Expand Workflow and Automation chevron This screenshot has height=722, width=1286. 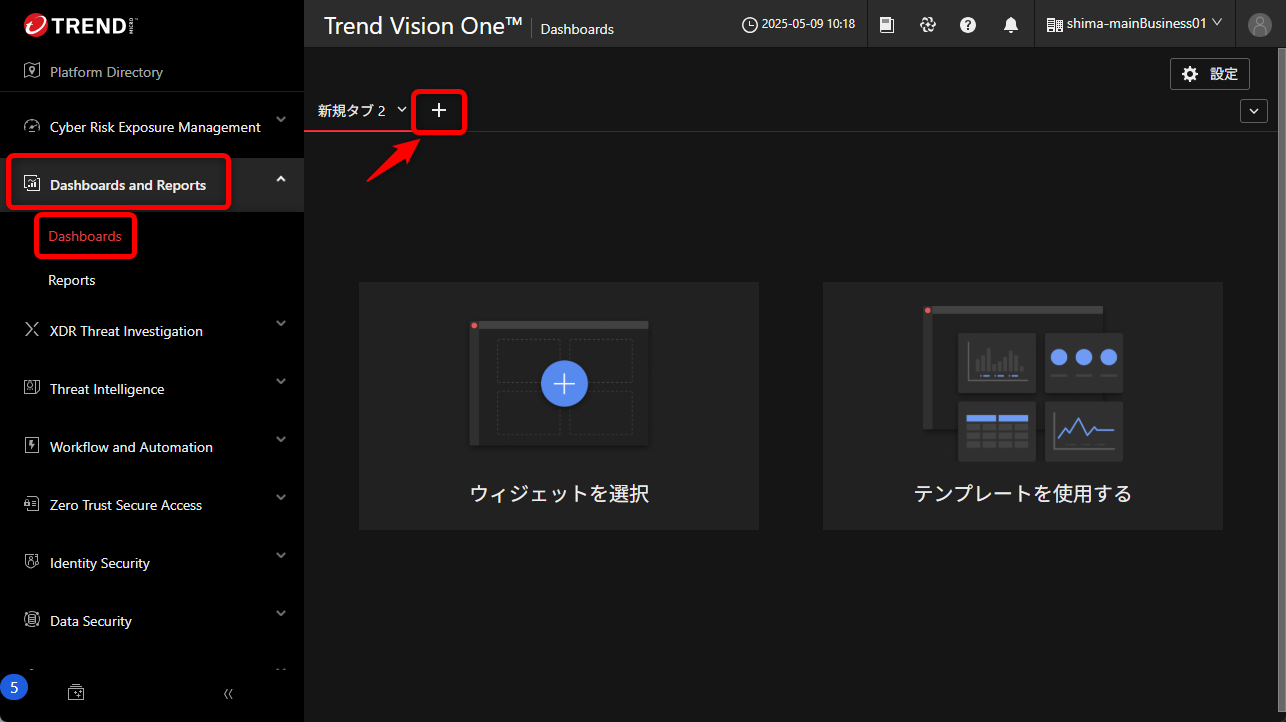pos(281,440)
